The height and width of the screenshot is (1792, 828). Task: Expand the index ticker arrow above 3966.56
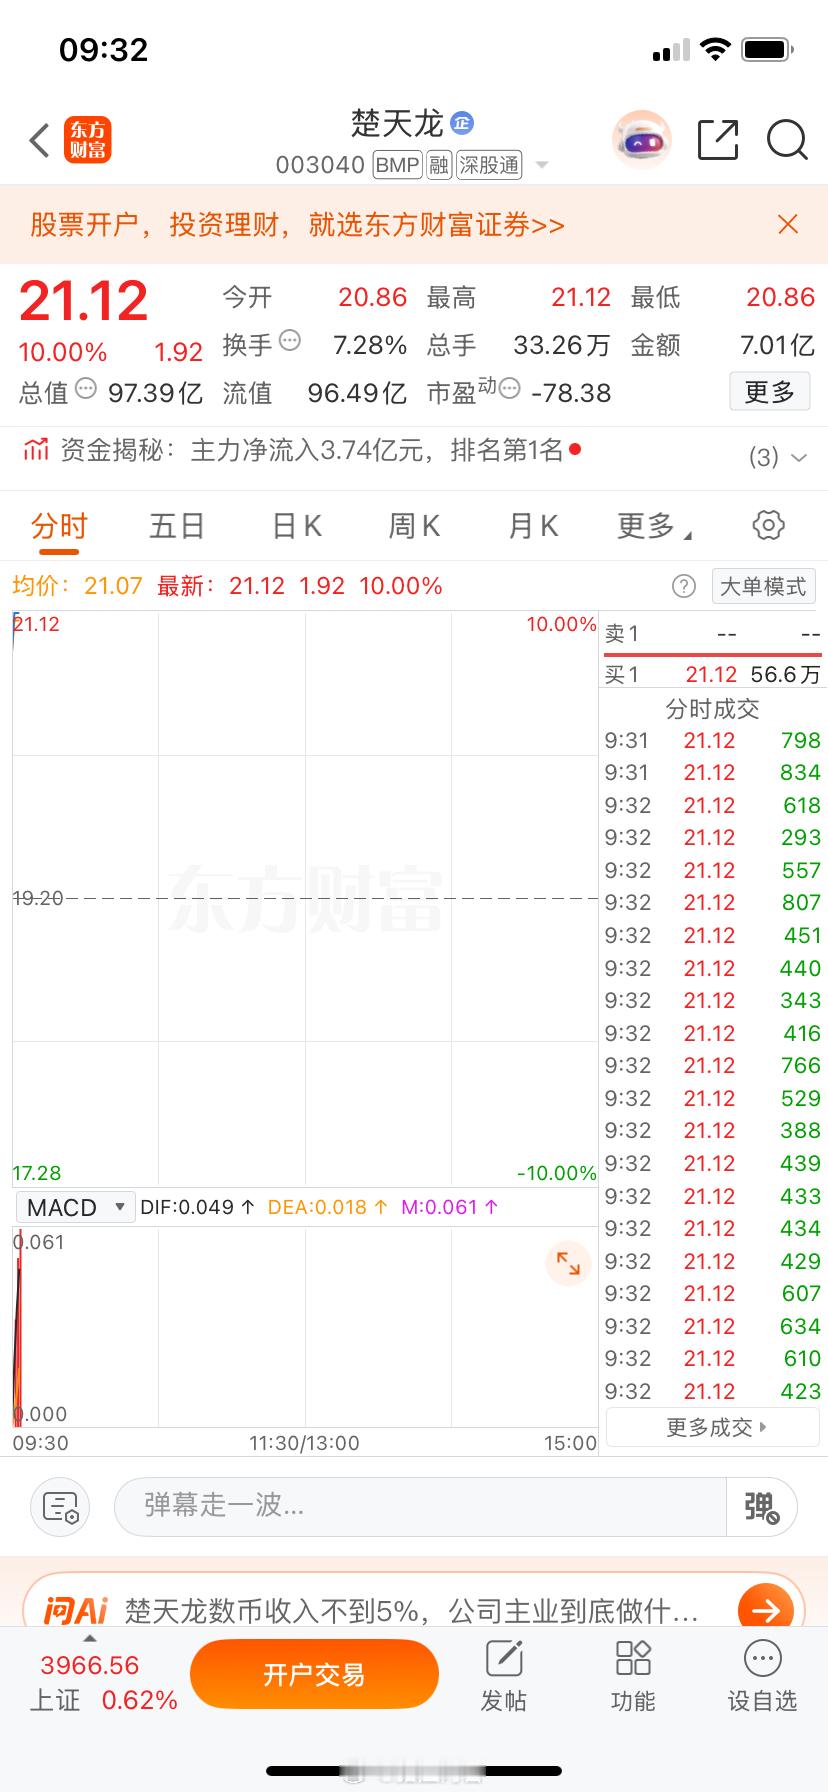pos(89,1638)
